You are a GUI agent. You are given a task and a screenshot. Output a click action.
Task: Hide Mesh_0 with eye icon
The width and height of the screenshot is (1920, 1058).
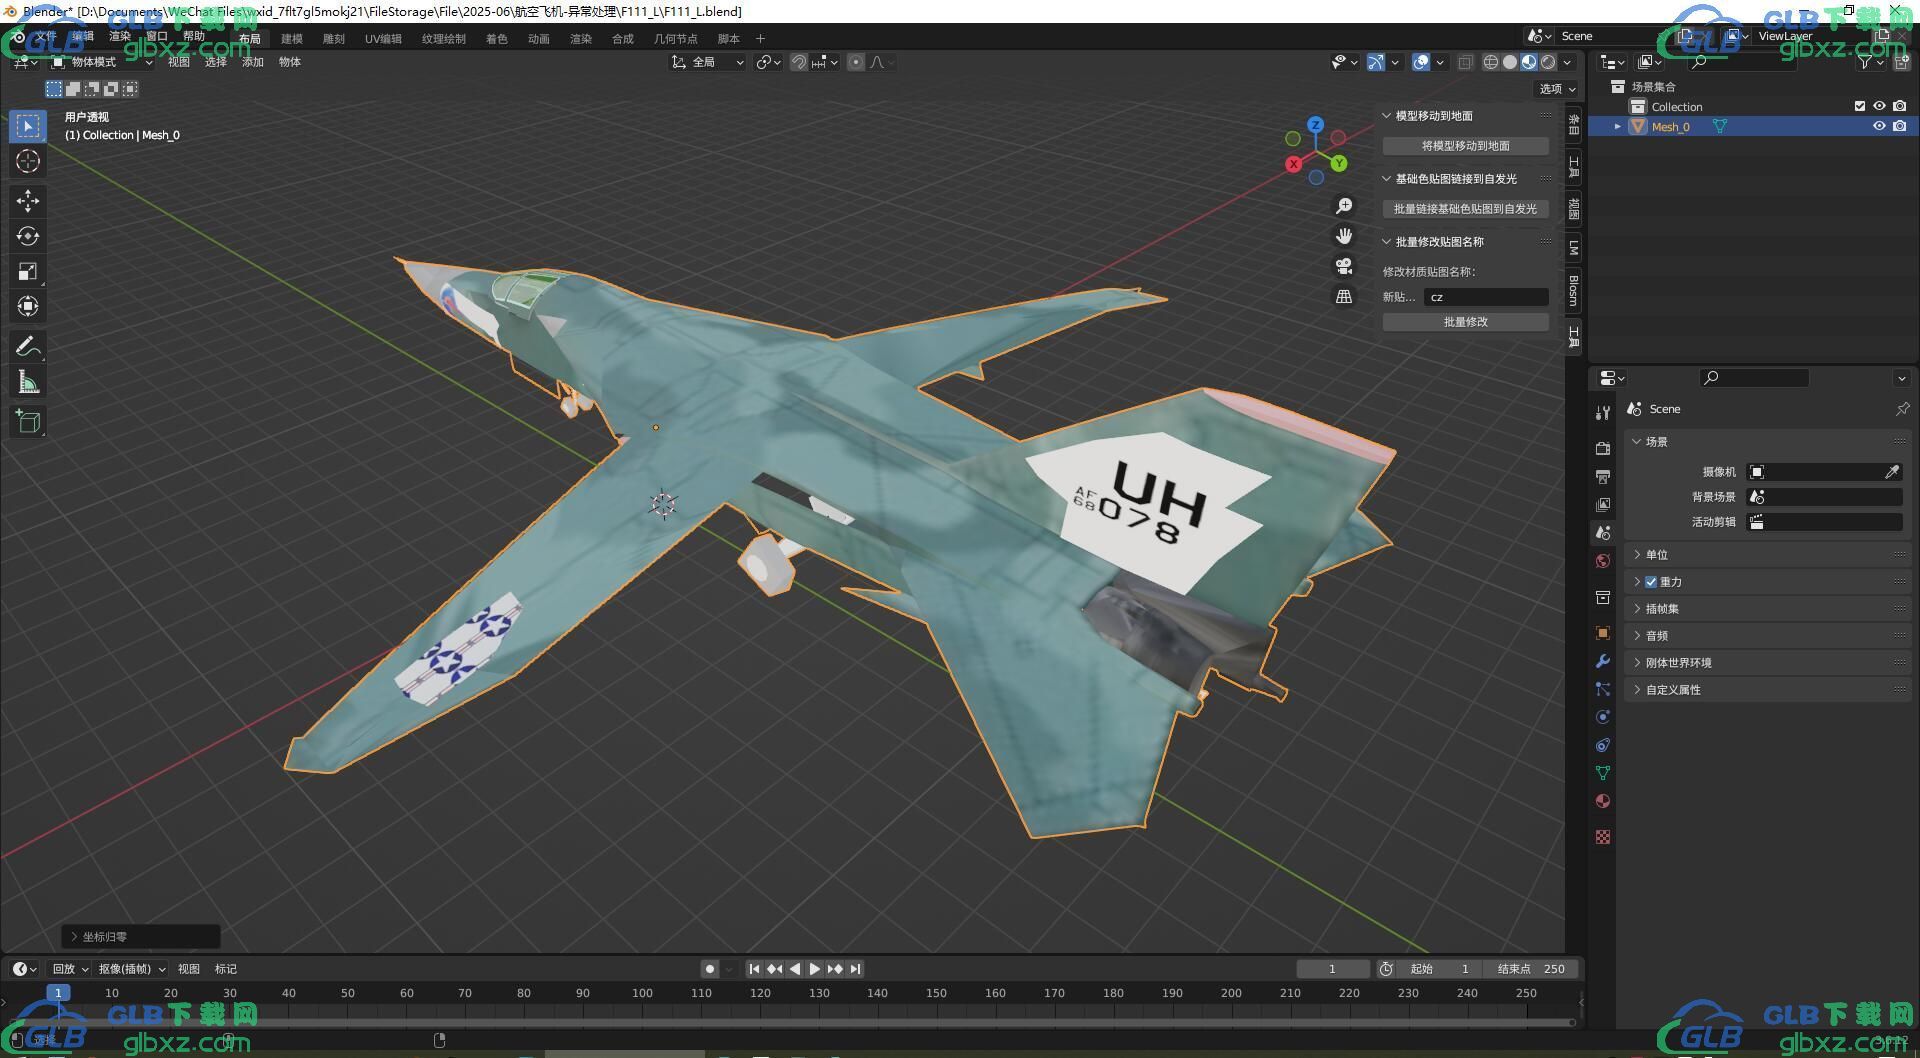tap(1879, 126)
